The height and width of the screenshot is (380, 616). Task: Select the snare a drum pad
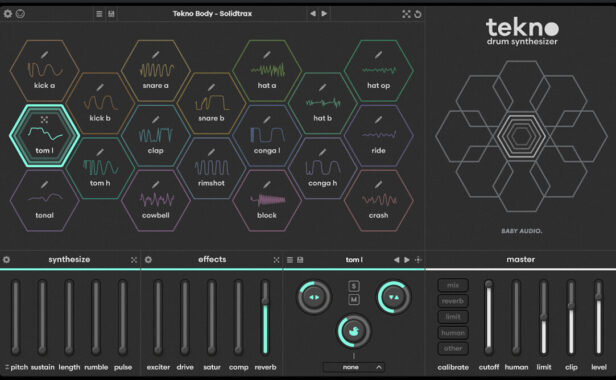pos(156,71)
